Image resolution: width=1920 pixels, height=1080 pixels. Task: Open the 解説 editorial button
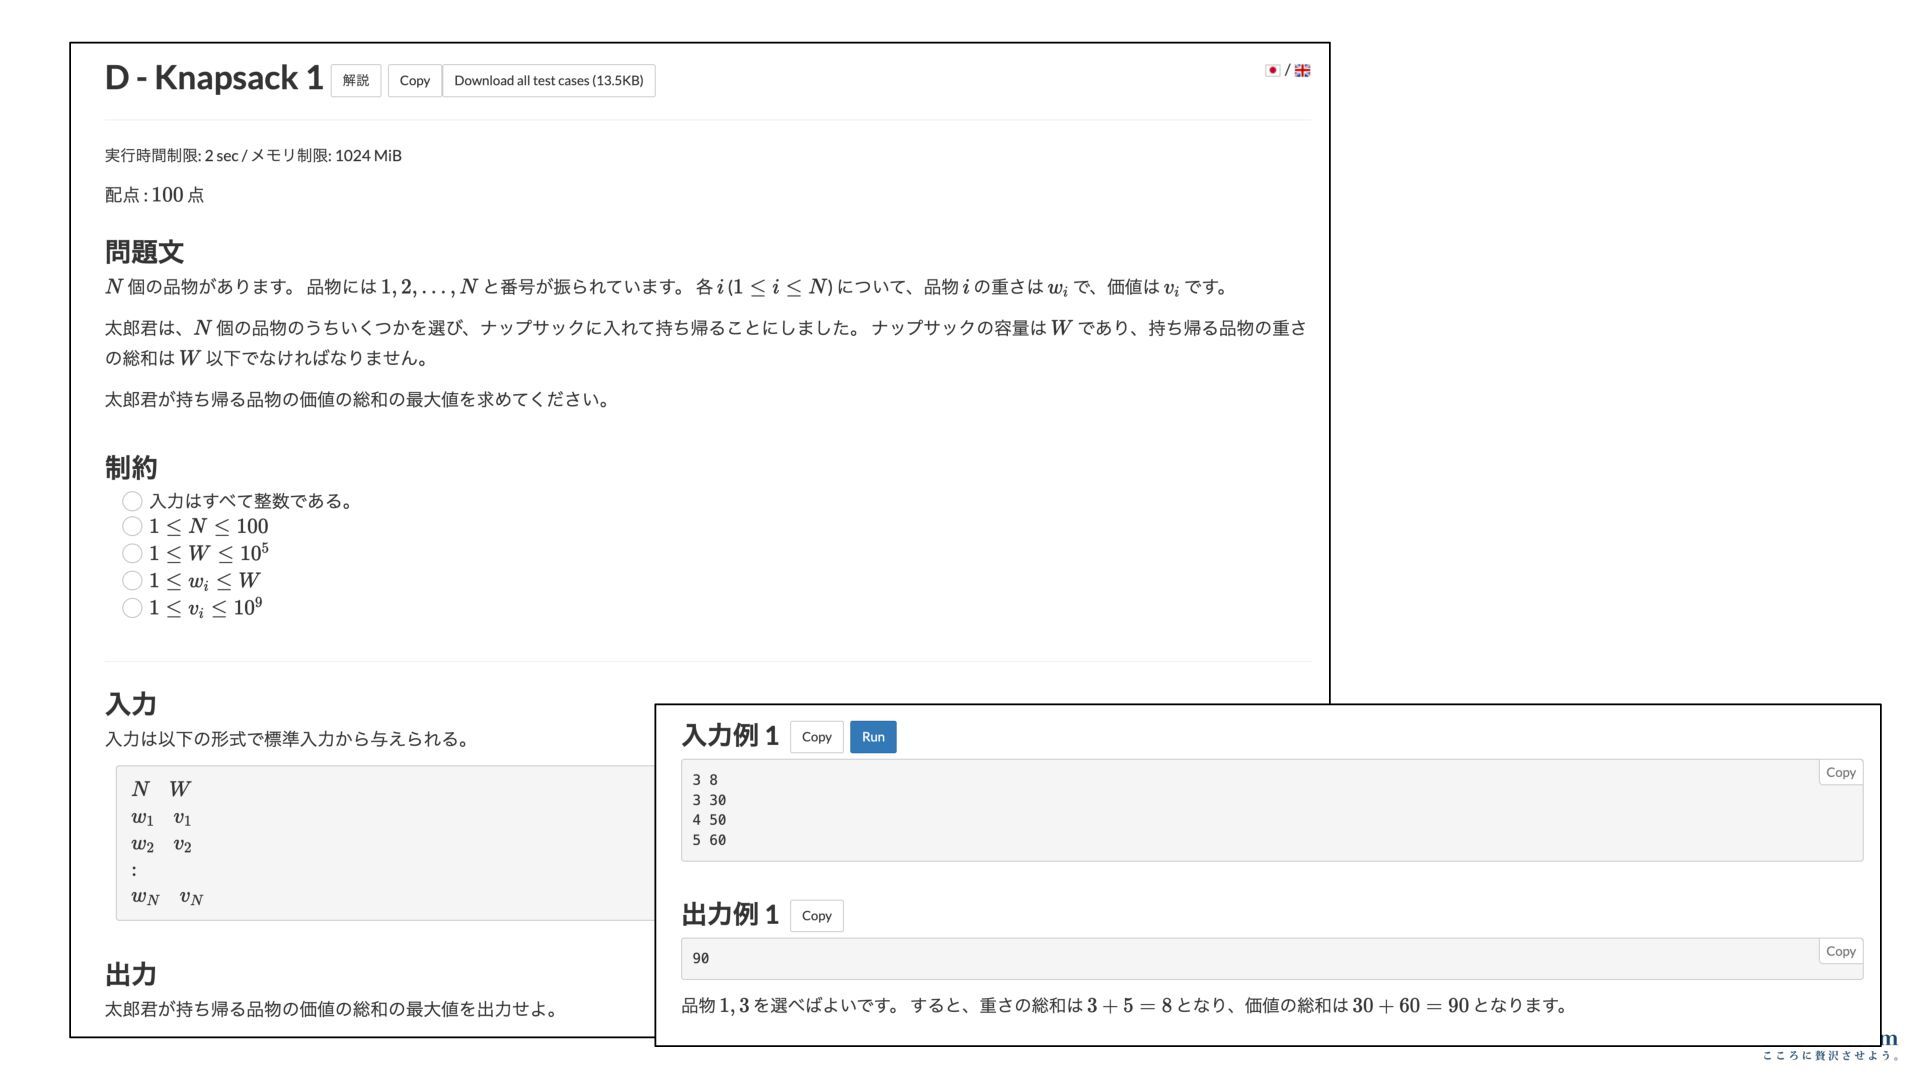[355, 81]
